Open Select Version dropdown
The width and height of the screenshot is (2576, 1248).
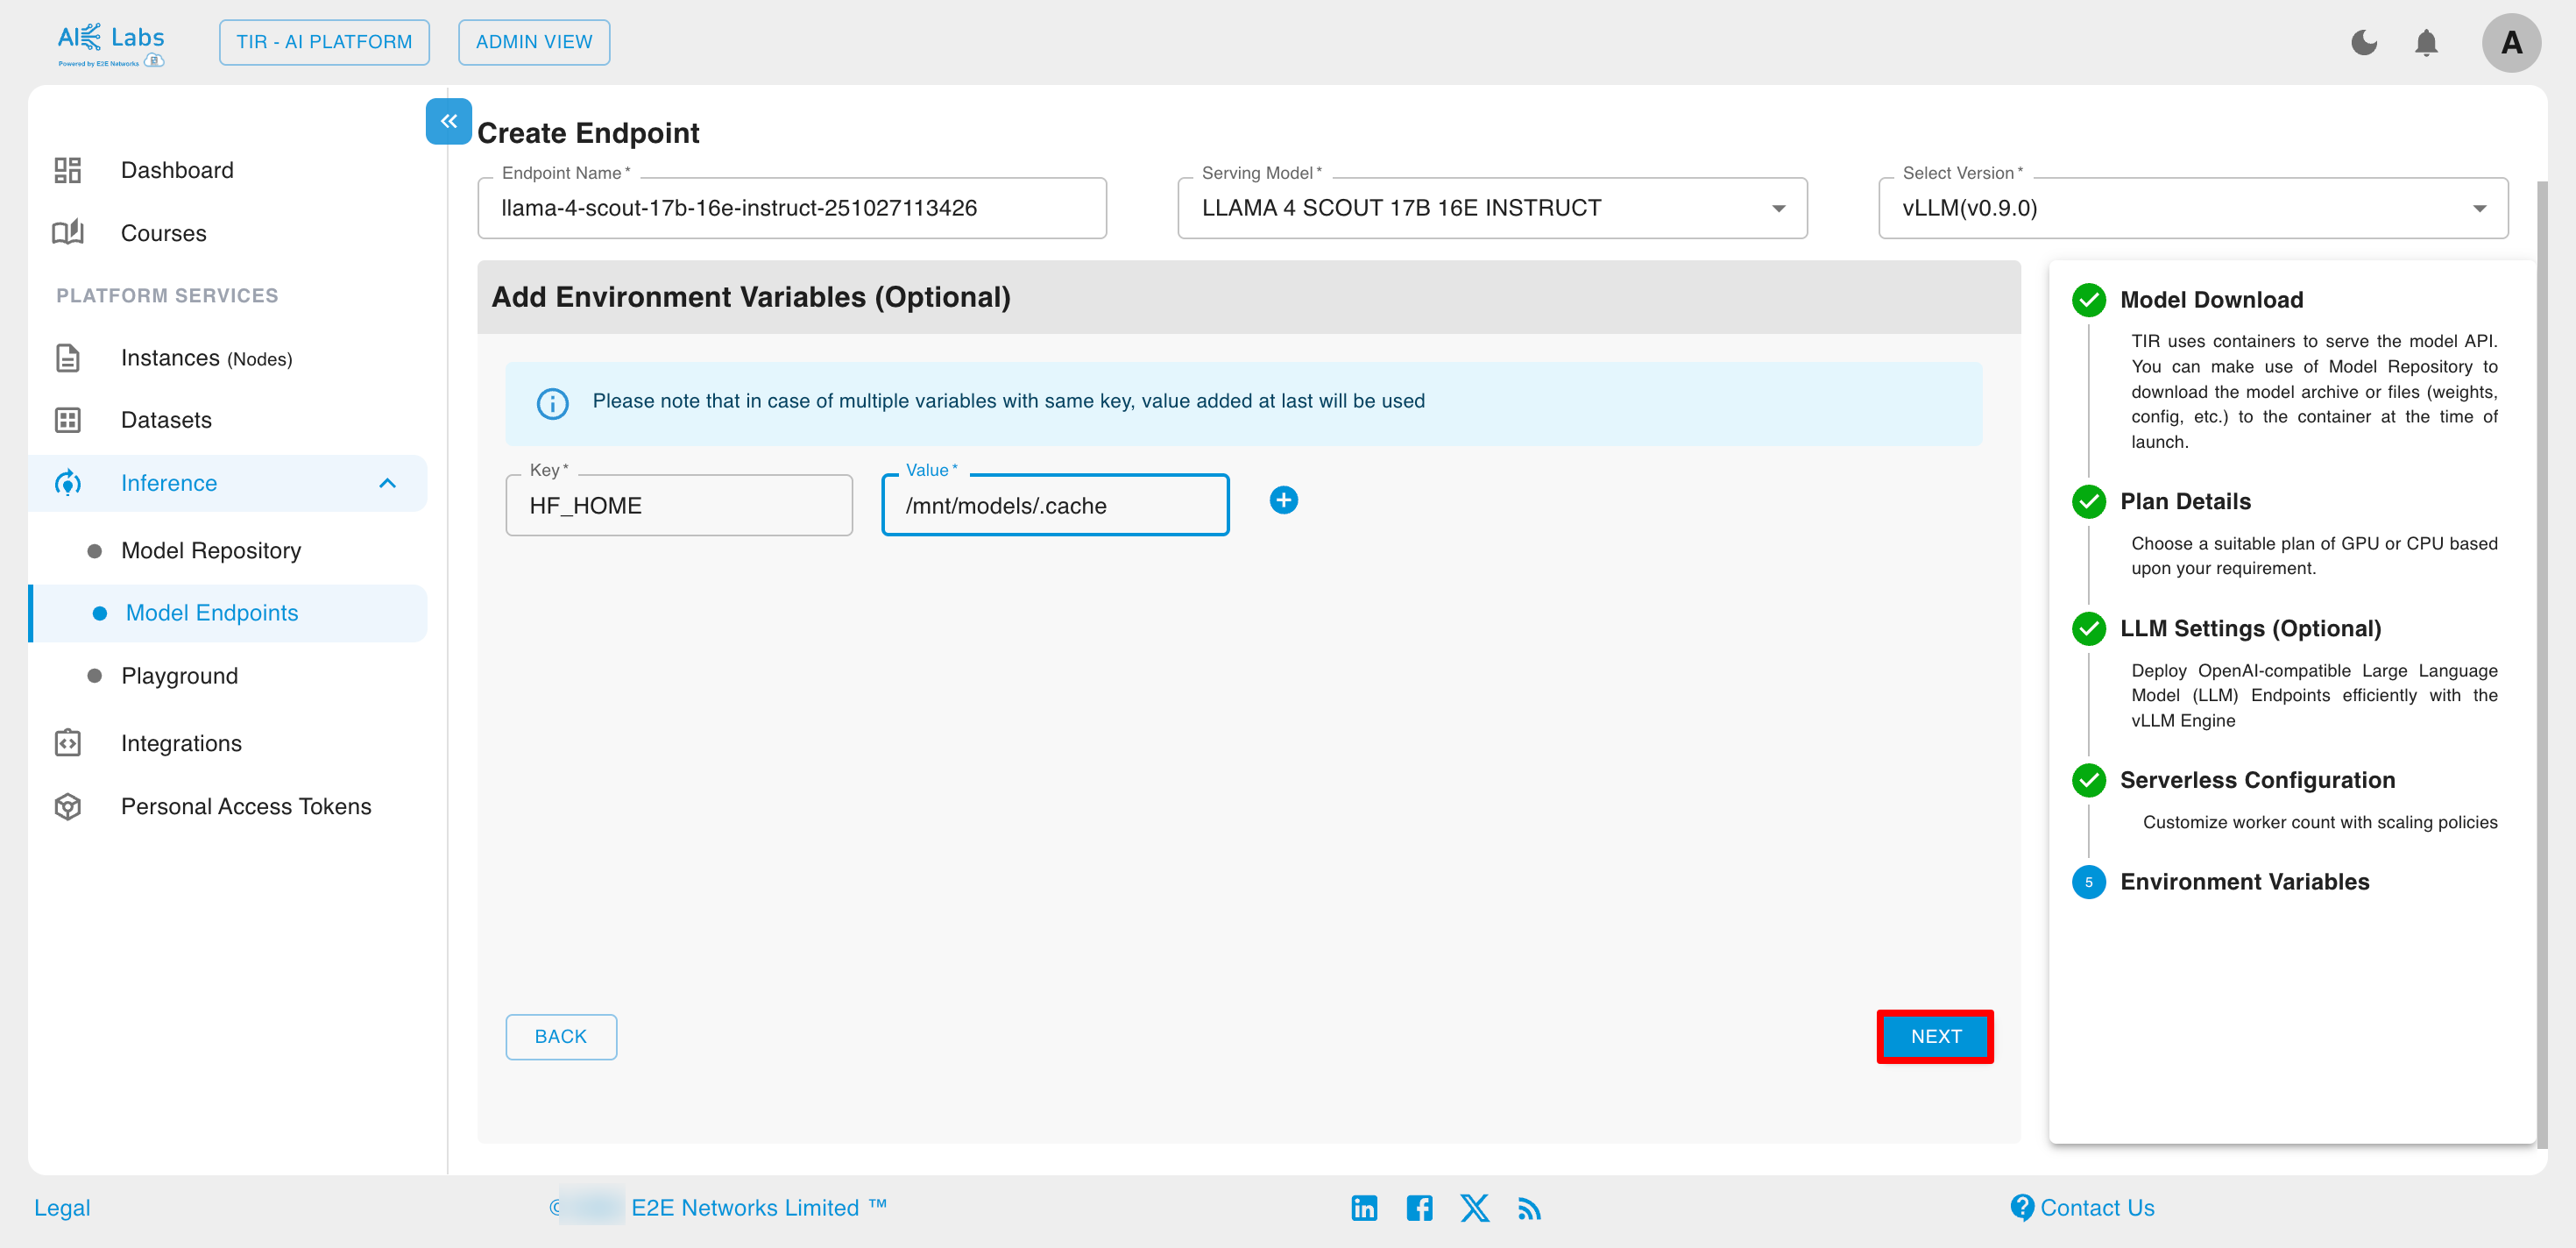[x=2193, y=208]
